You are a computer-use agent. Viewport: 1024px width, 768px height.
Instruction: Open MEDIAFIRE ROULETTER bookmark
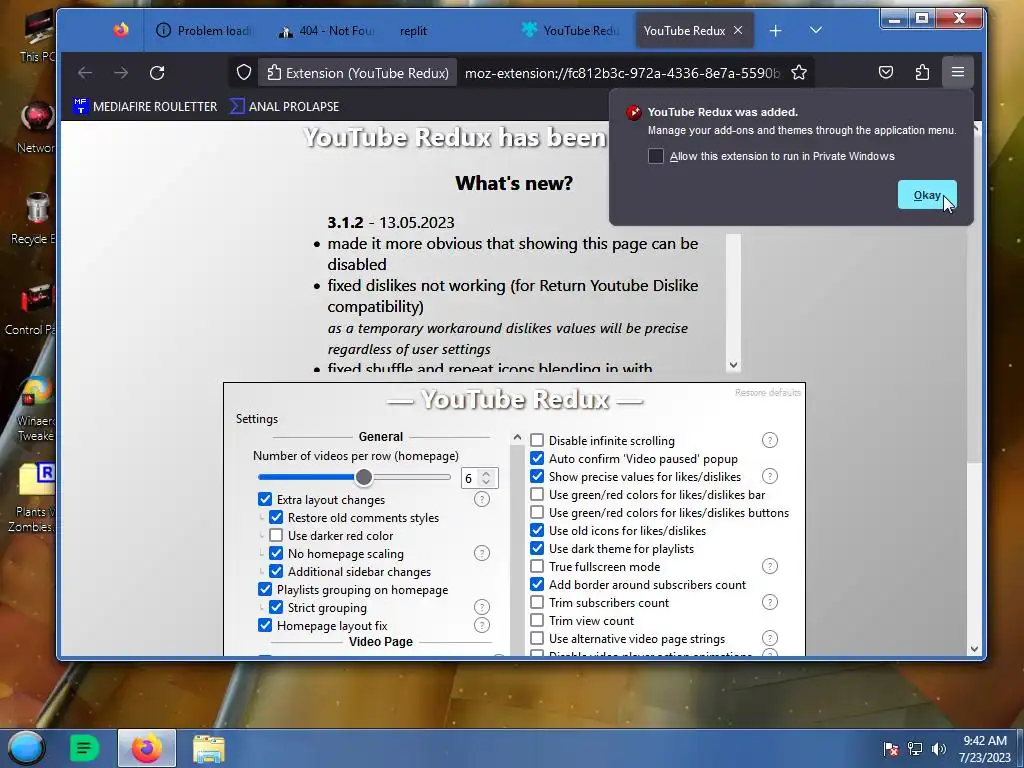click(x=145, y=106)
